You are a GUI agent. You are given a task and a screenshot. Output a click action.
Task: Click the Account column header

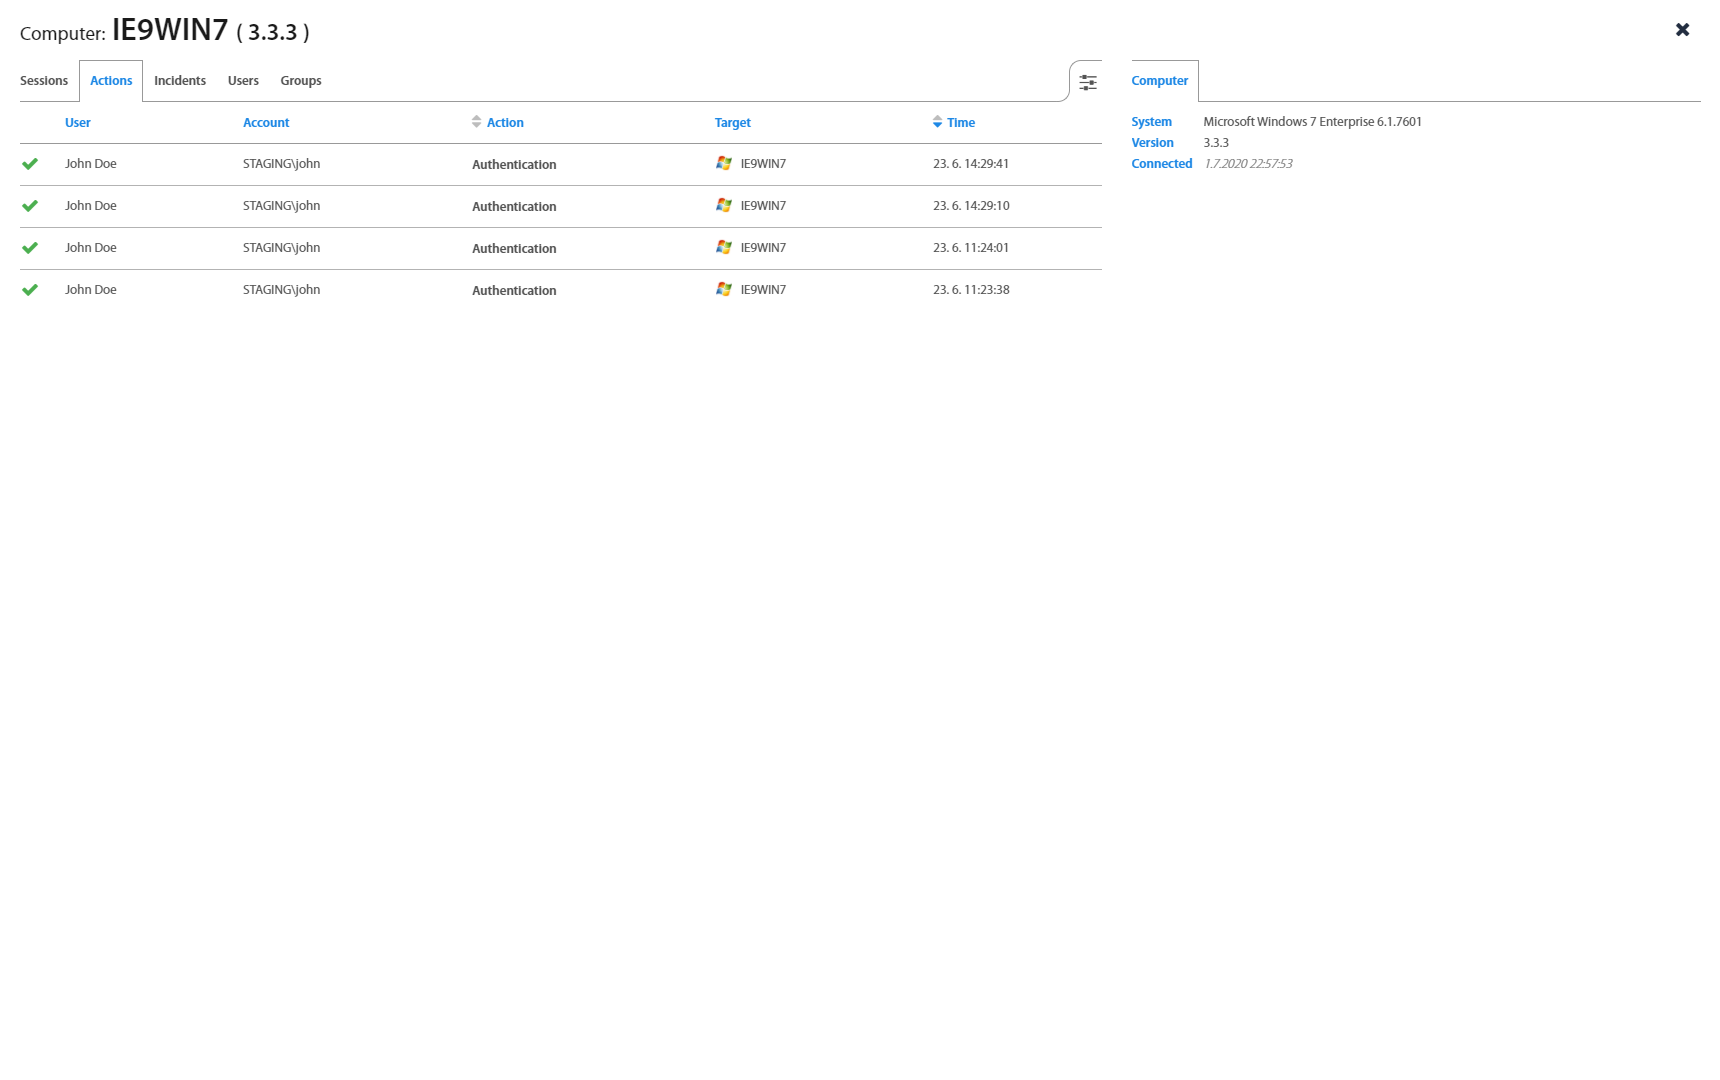266,122
